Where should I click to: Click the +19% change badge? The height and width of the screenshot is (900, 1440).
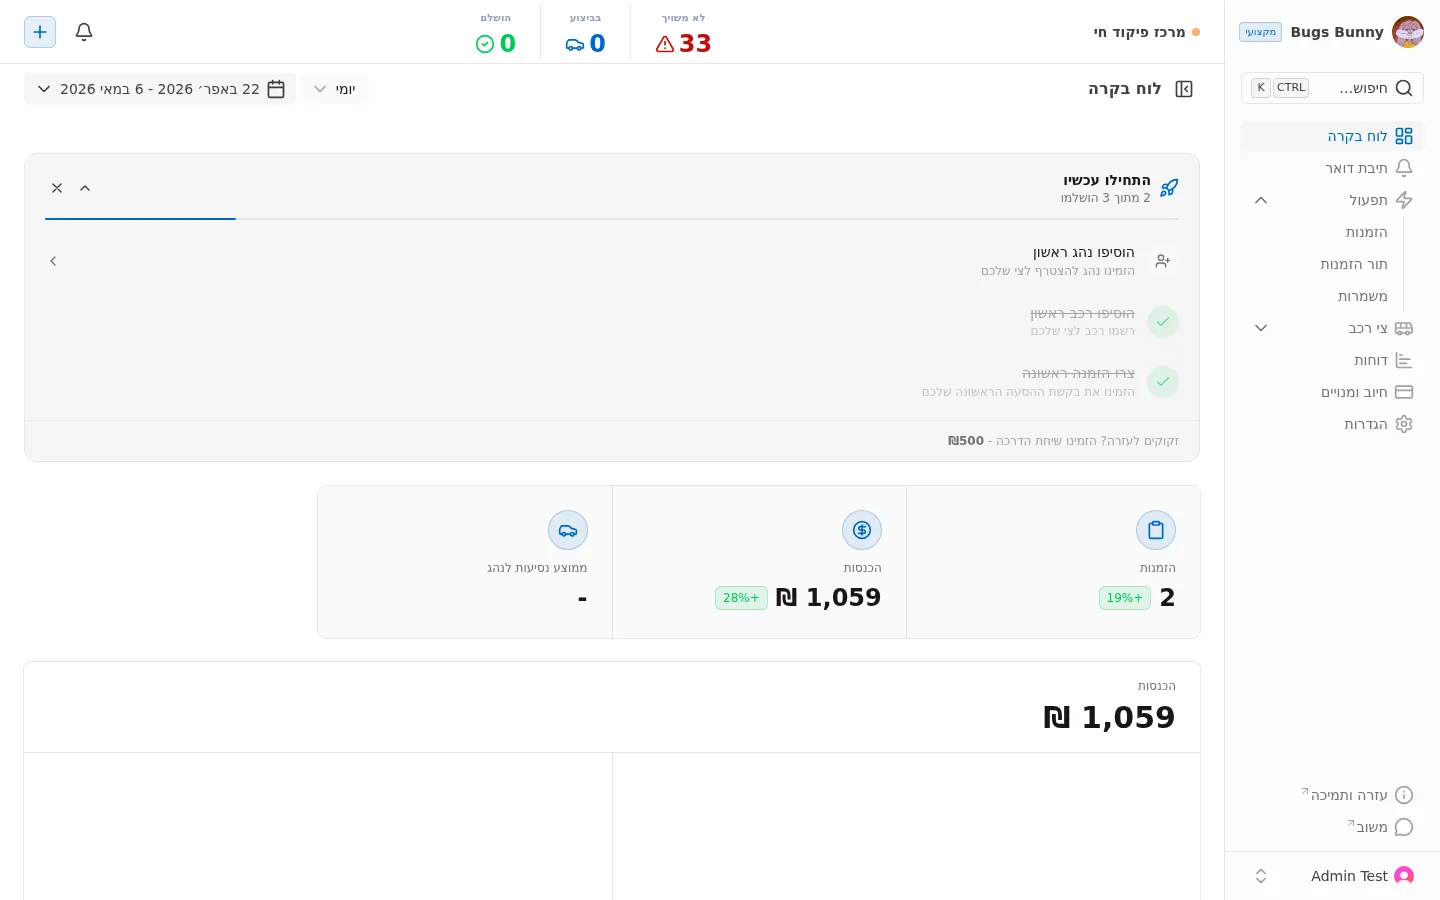point(1125,598)
